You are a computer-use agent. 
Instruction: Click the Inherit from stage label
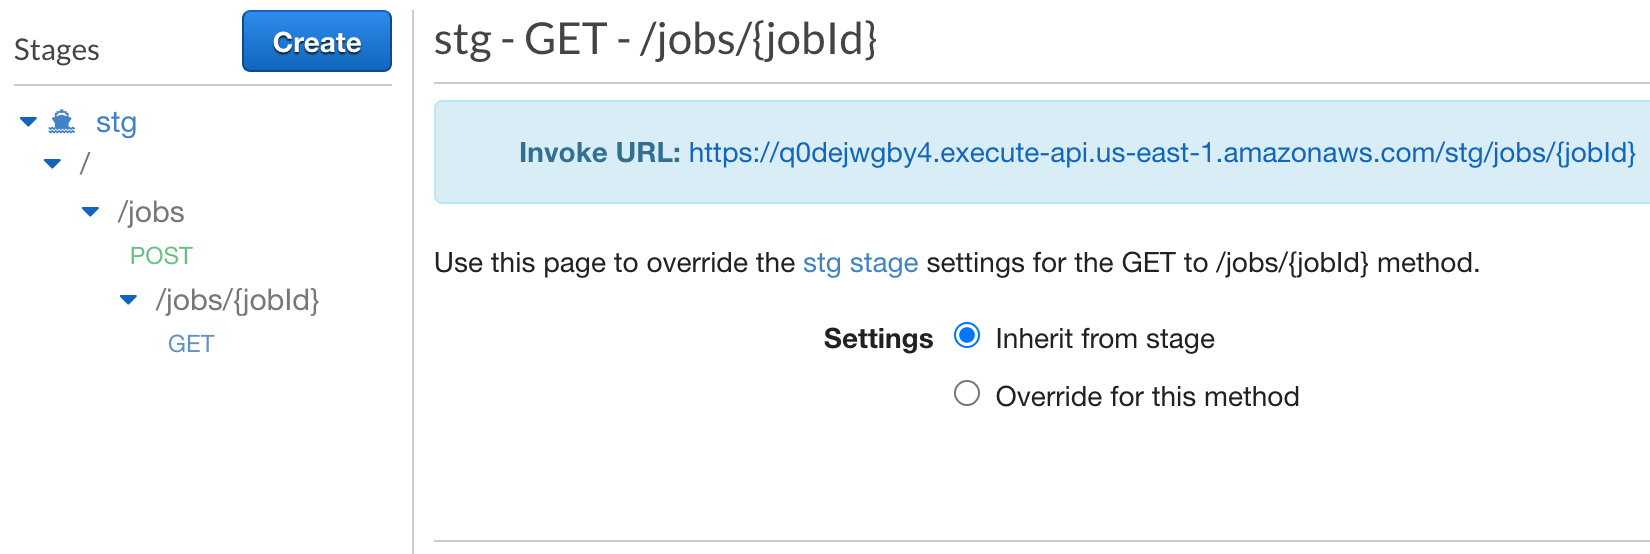tap(1105, 339)
